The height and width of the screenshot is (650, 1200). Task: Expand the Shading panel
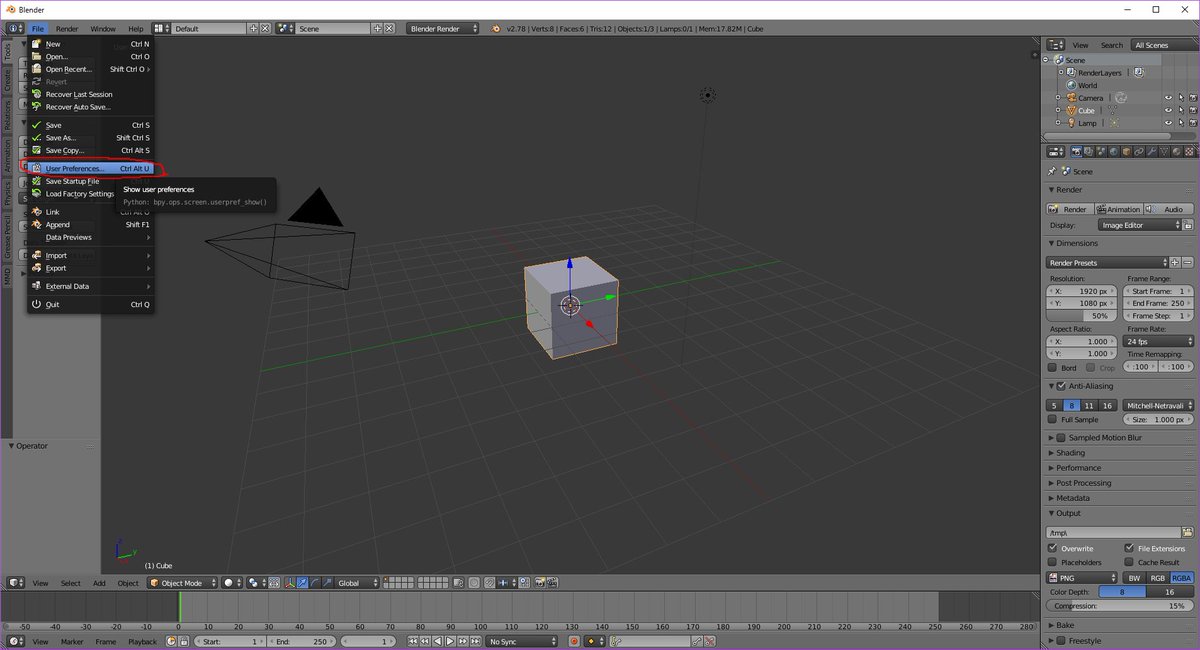click(x=1070, y=453)
